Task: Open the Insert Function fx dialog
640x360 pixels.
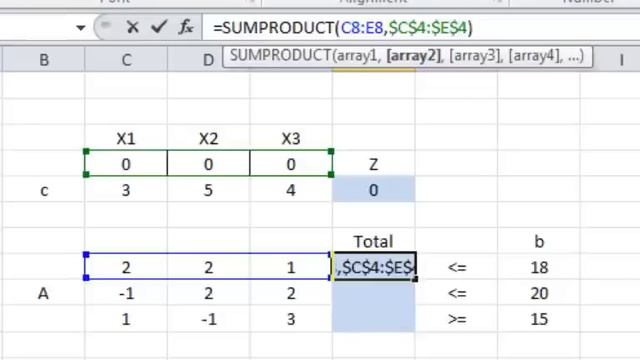Action: [186, 27]
